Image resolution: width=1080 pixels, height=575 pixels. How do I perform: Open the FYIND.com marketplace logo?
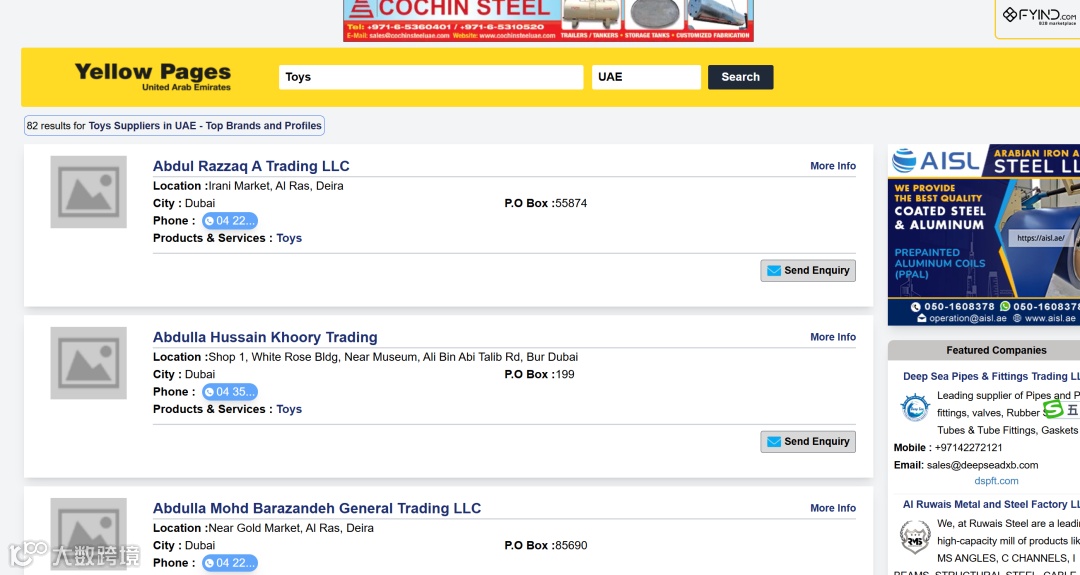[1039, 17]
